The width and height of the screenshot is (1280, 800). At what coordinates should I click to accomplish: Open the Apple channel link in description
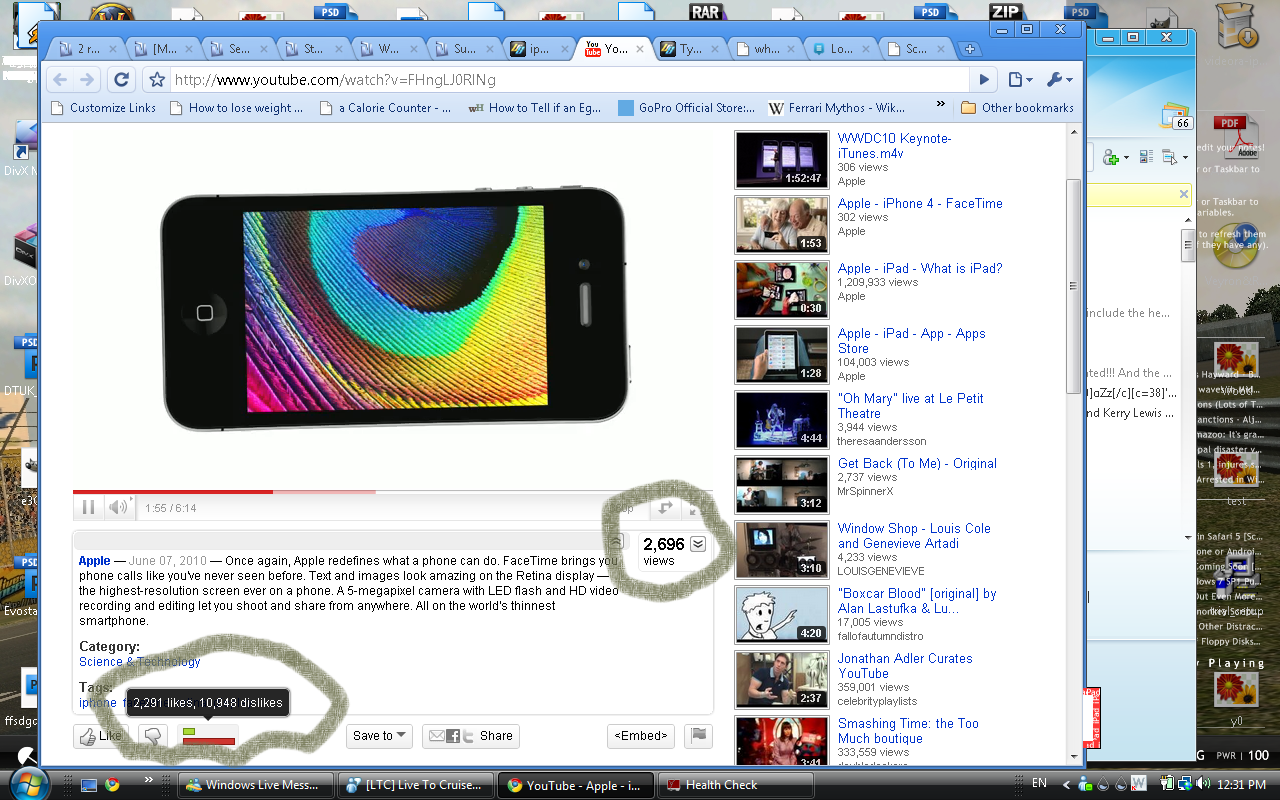click(95, 561)
